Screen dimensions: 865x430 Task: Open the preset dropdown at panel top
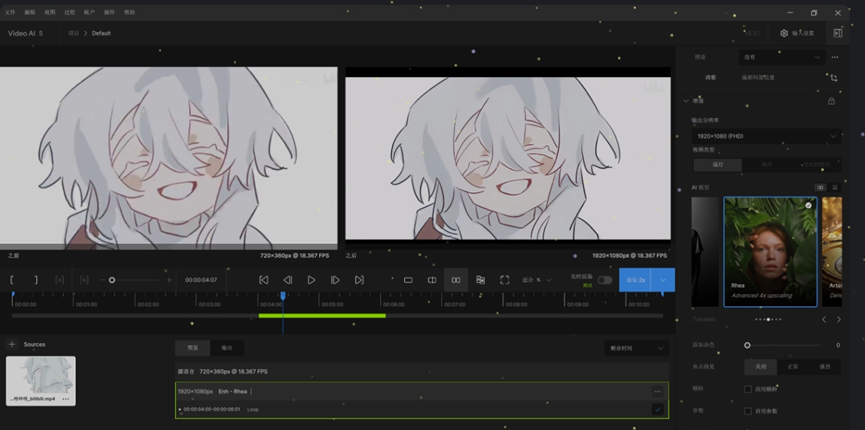(781, 57)
